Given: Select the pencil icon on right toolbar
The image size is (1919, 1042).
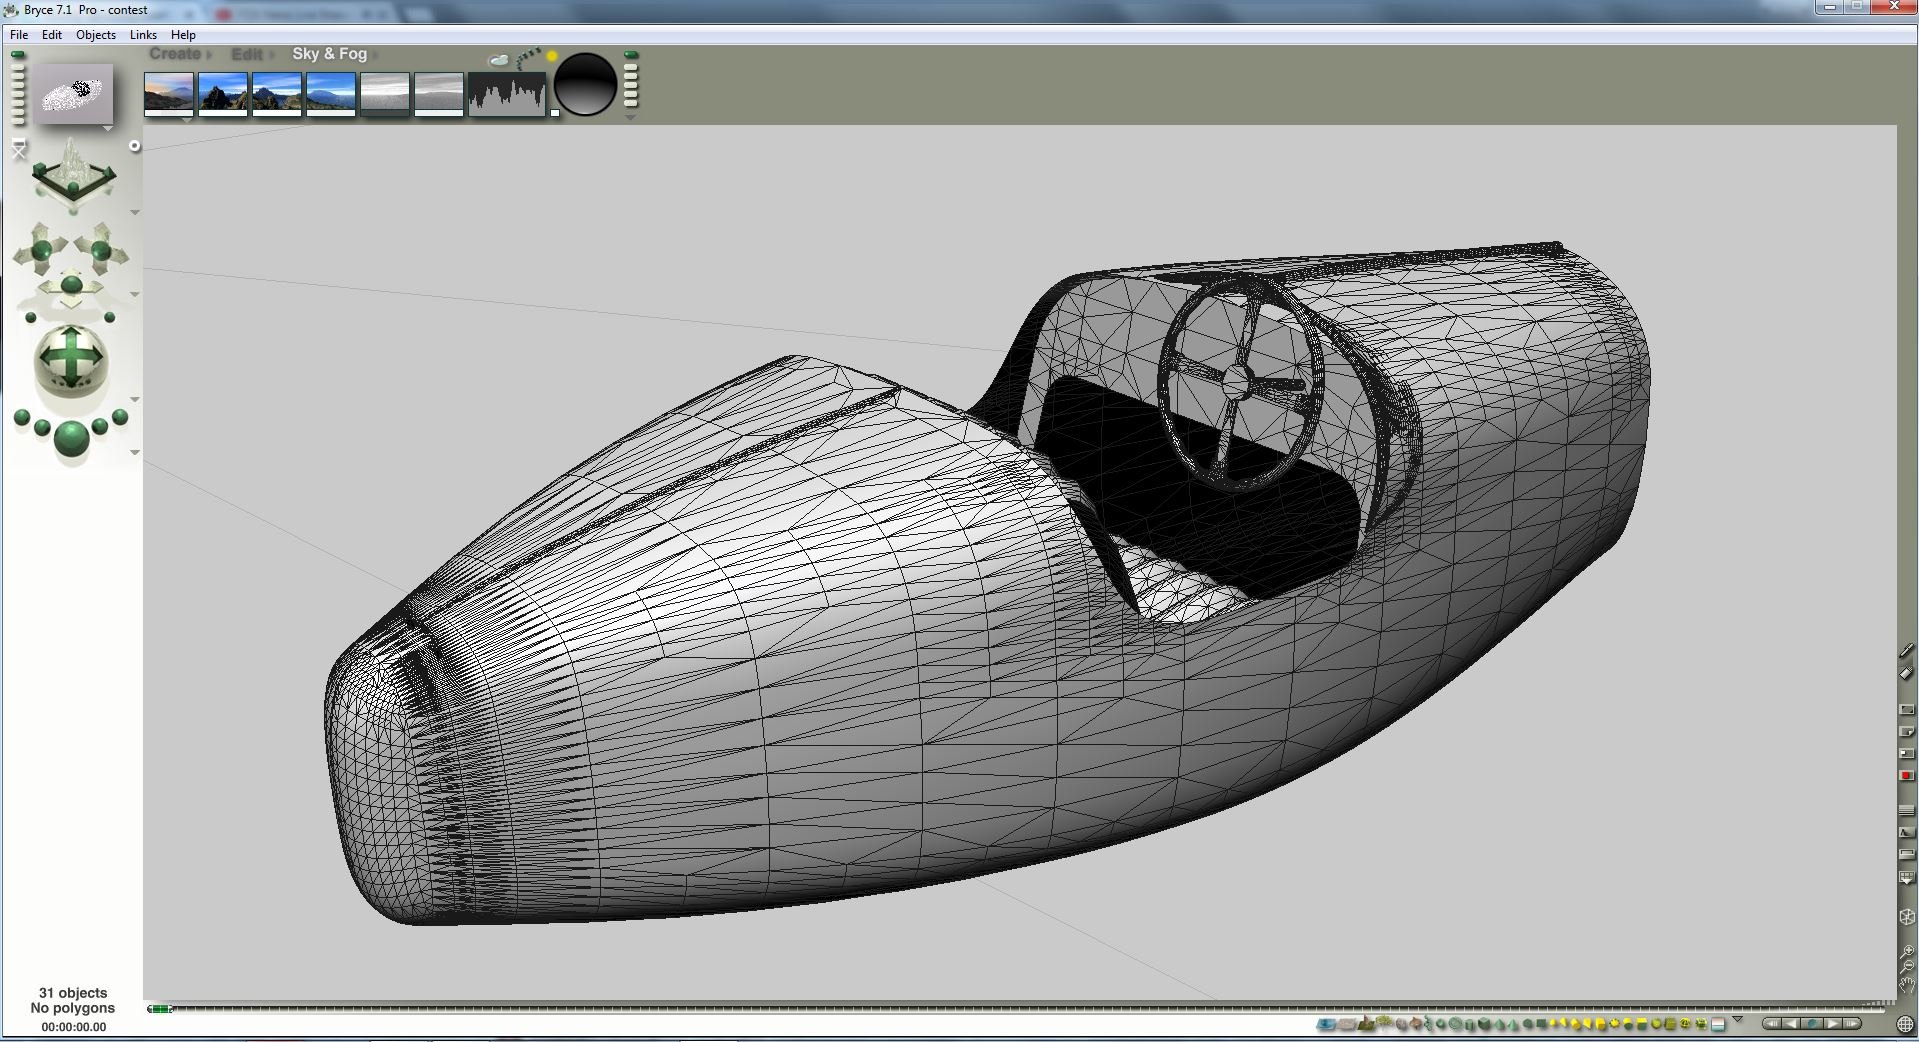Looking at the screenshot, I should [1907, 650].
